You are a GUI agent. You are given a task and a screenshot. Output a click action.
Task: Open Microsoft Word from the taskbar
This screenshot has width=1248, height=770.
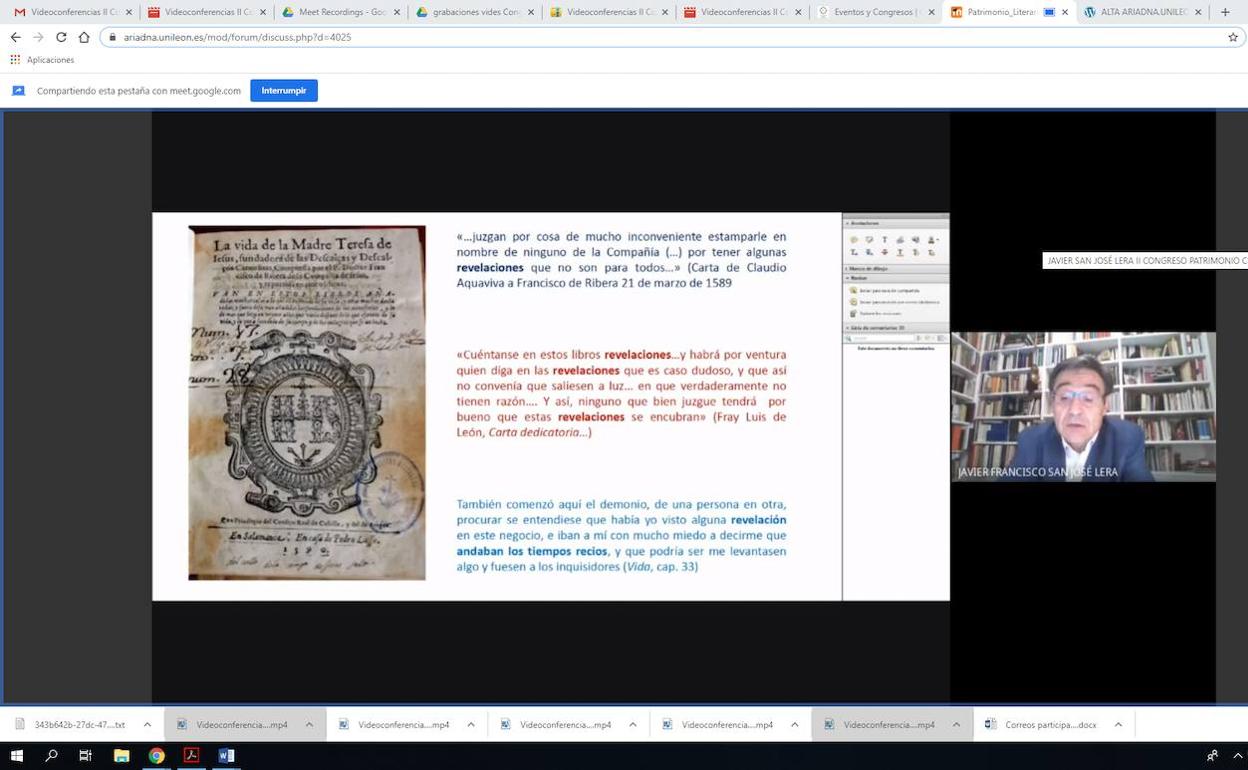(226, 755)
